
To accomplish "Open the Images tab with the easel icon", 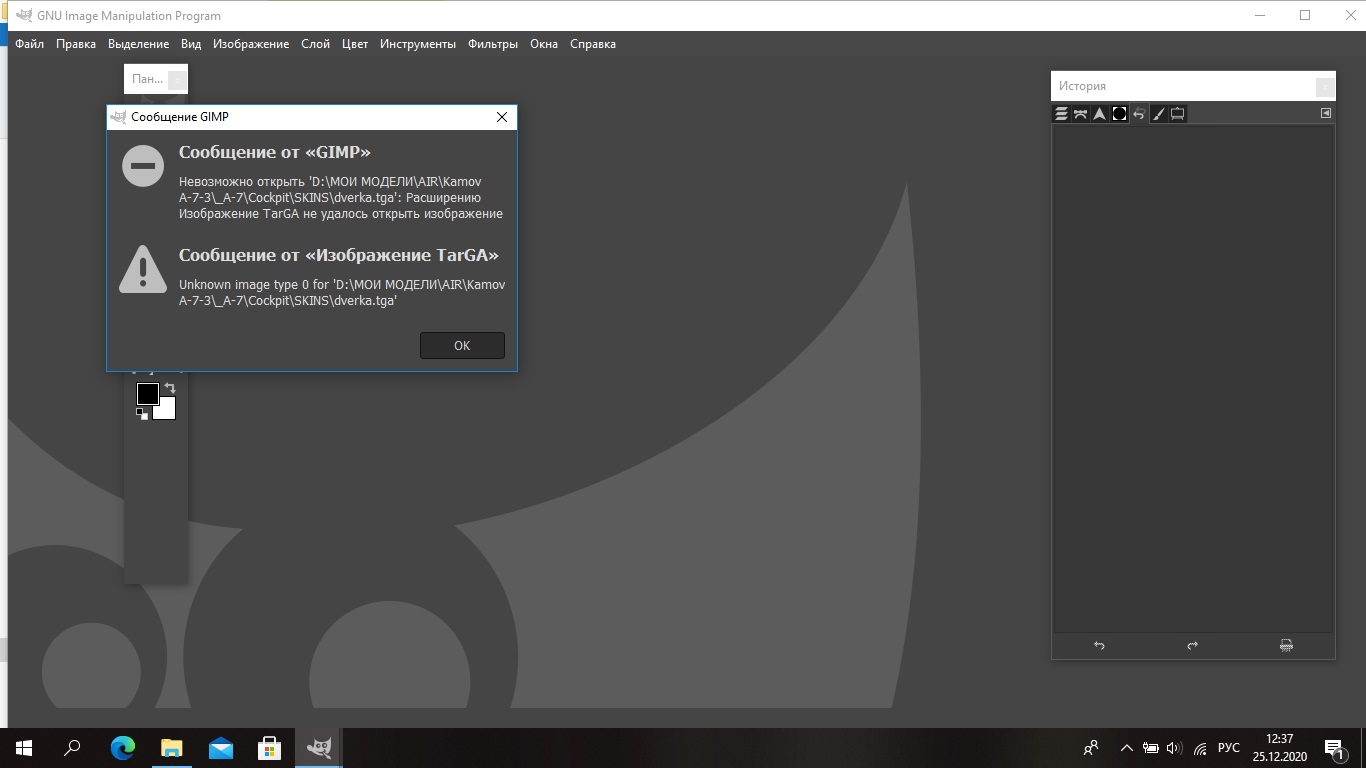I will pyautogui.click(x=1177, y=114).
